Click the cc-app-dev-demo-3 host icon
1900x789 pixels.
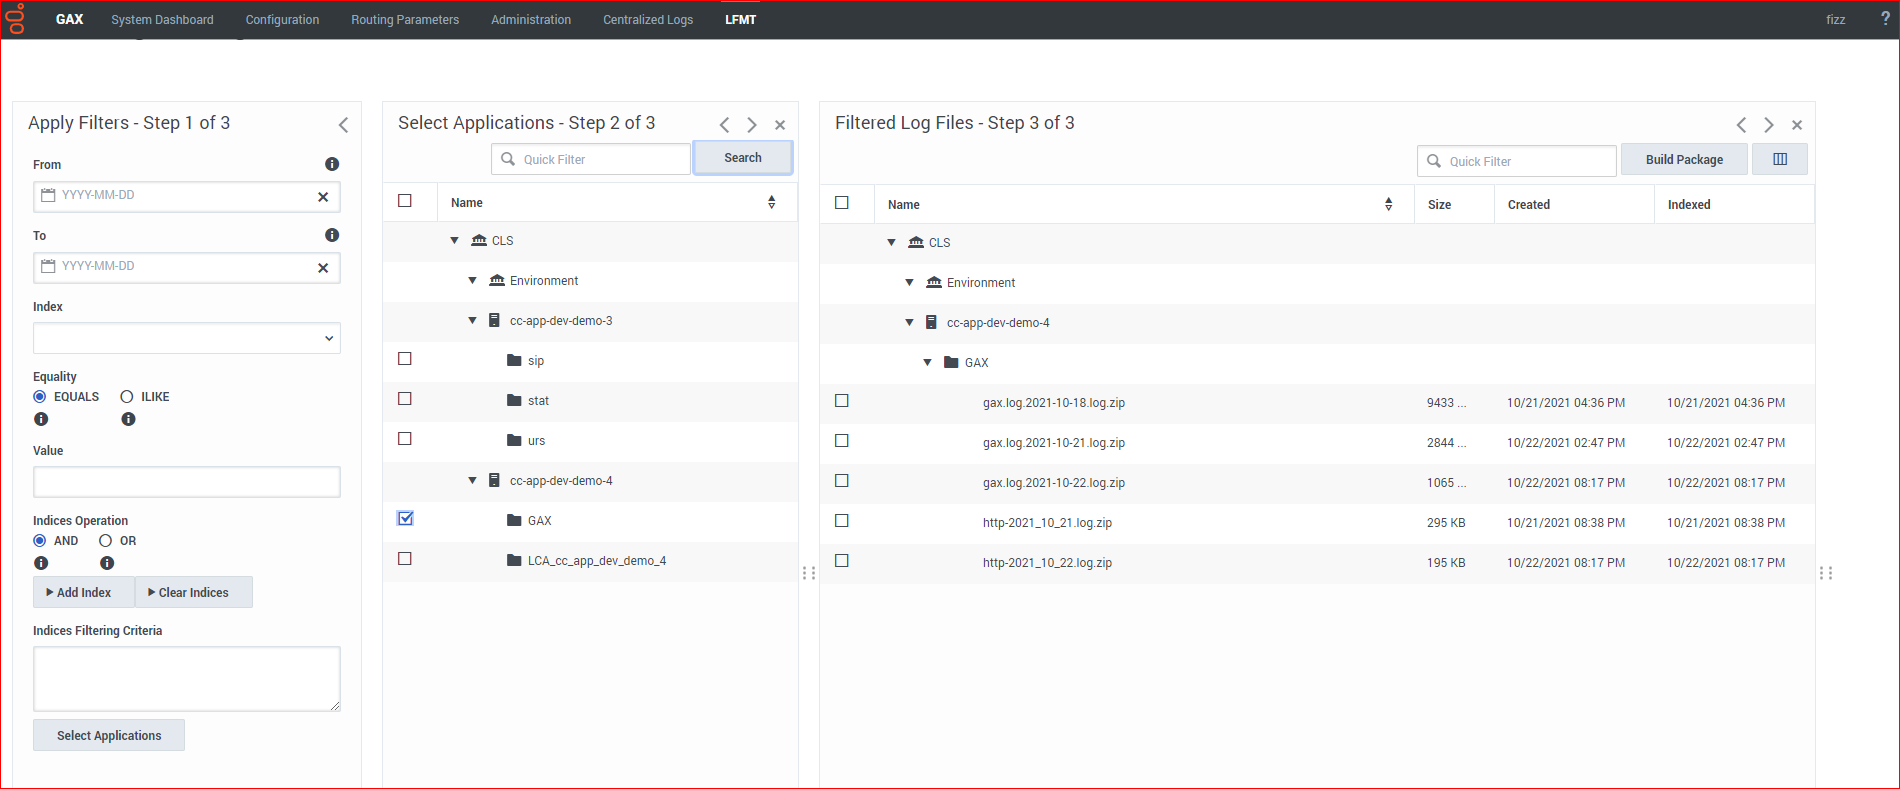(494, 320)
